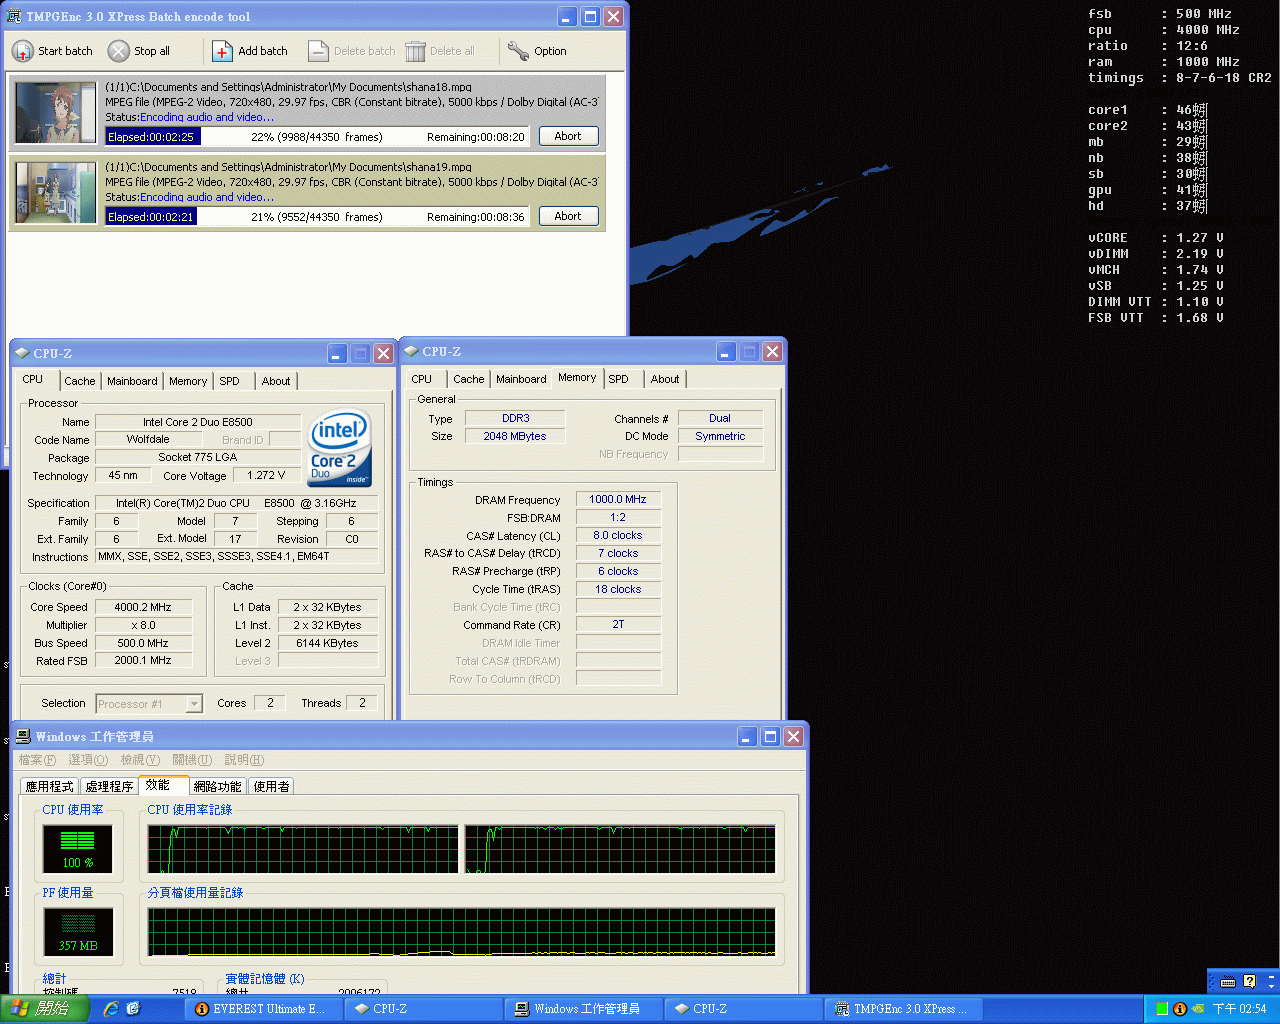Click Delete batch toolbar button

352,51
